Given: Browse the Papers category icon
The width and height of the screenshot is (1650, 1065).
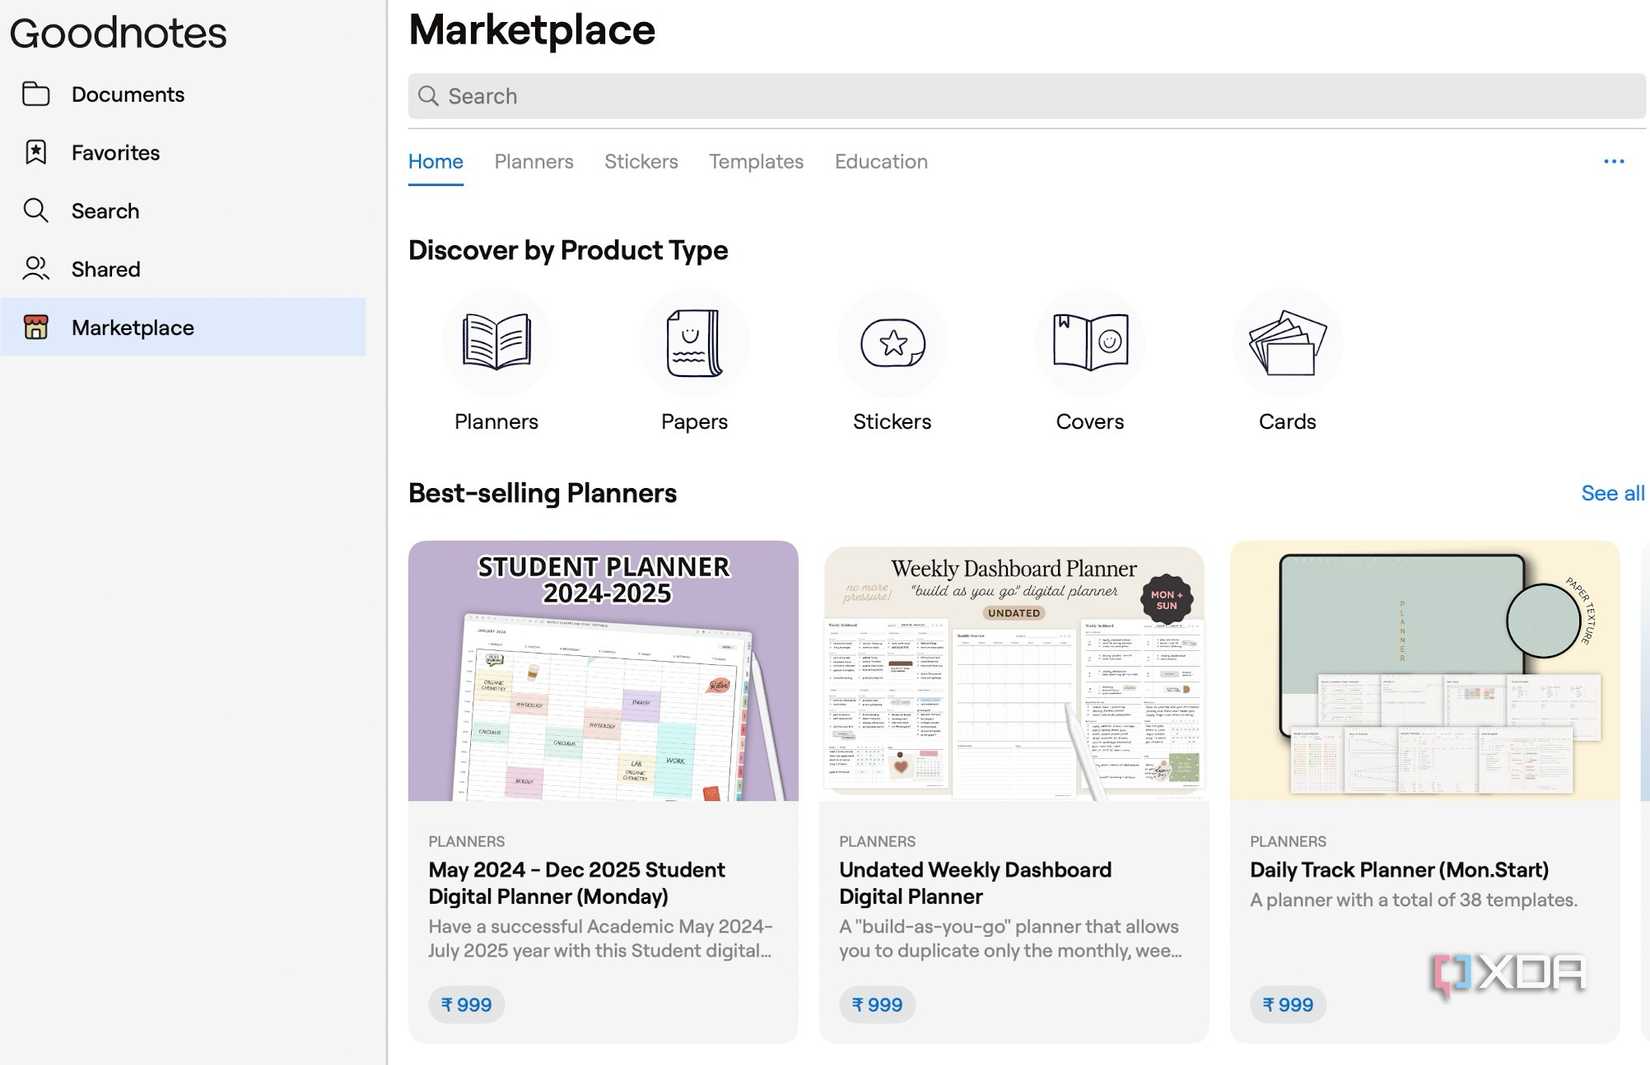Looking at the screenshot, I should pyautogui.click(x=694, y=343).
